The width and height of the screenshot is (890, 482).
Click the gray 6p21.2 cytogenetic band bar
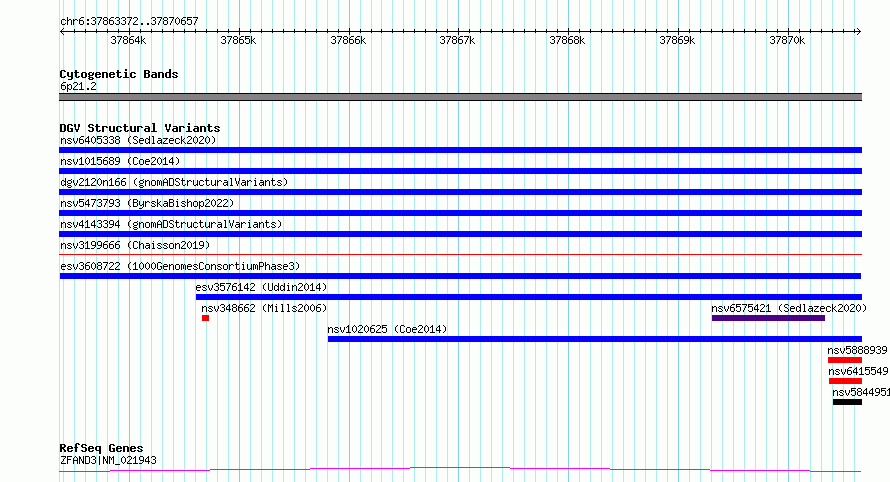460,97
